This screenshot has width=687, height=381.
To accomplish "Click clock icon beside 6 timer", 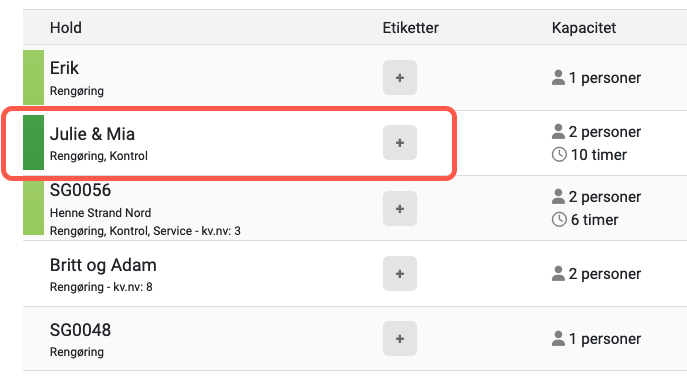I will pos(559,219).
